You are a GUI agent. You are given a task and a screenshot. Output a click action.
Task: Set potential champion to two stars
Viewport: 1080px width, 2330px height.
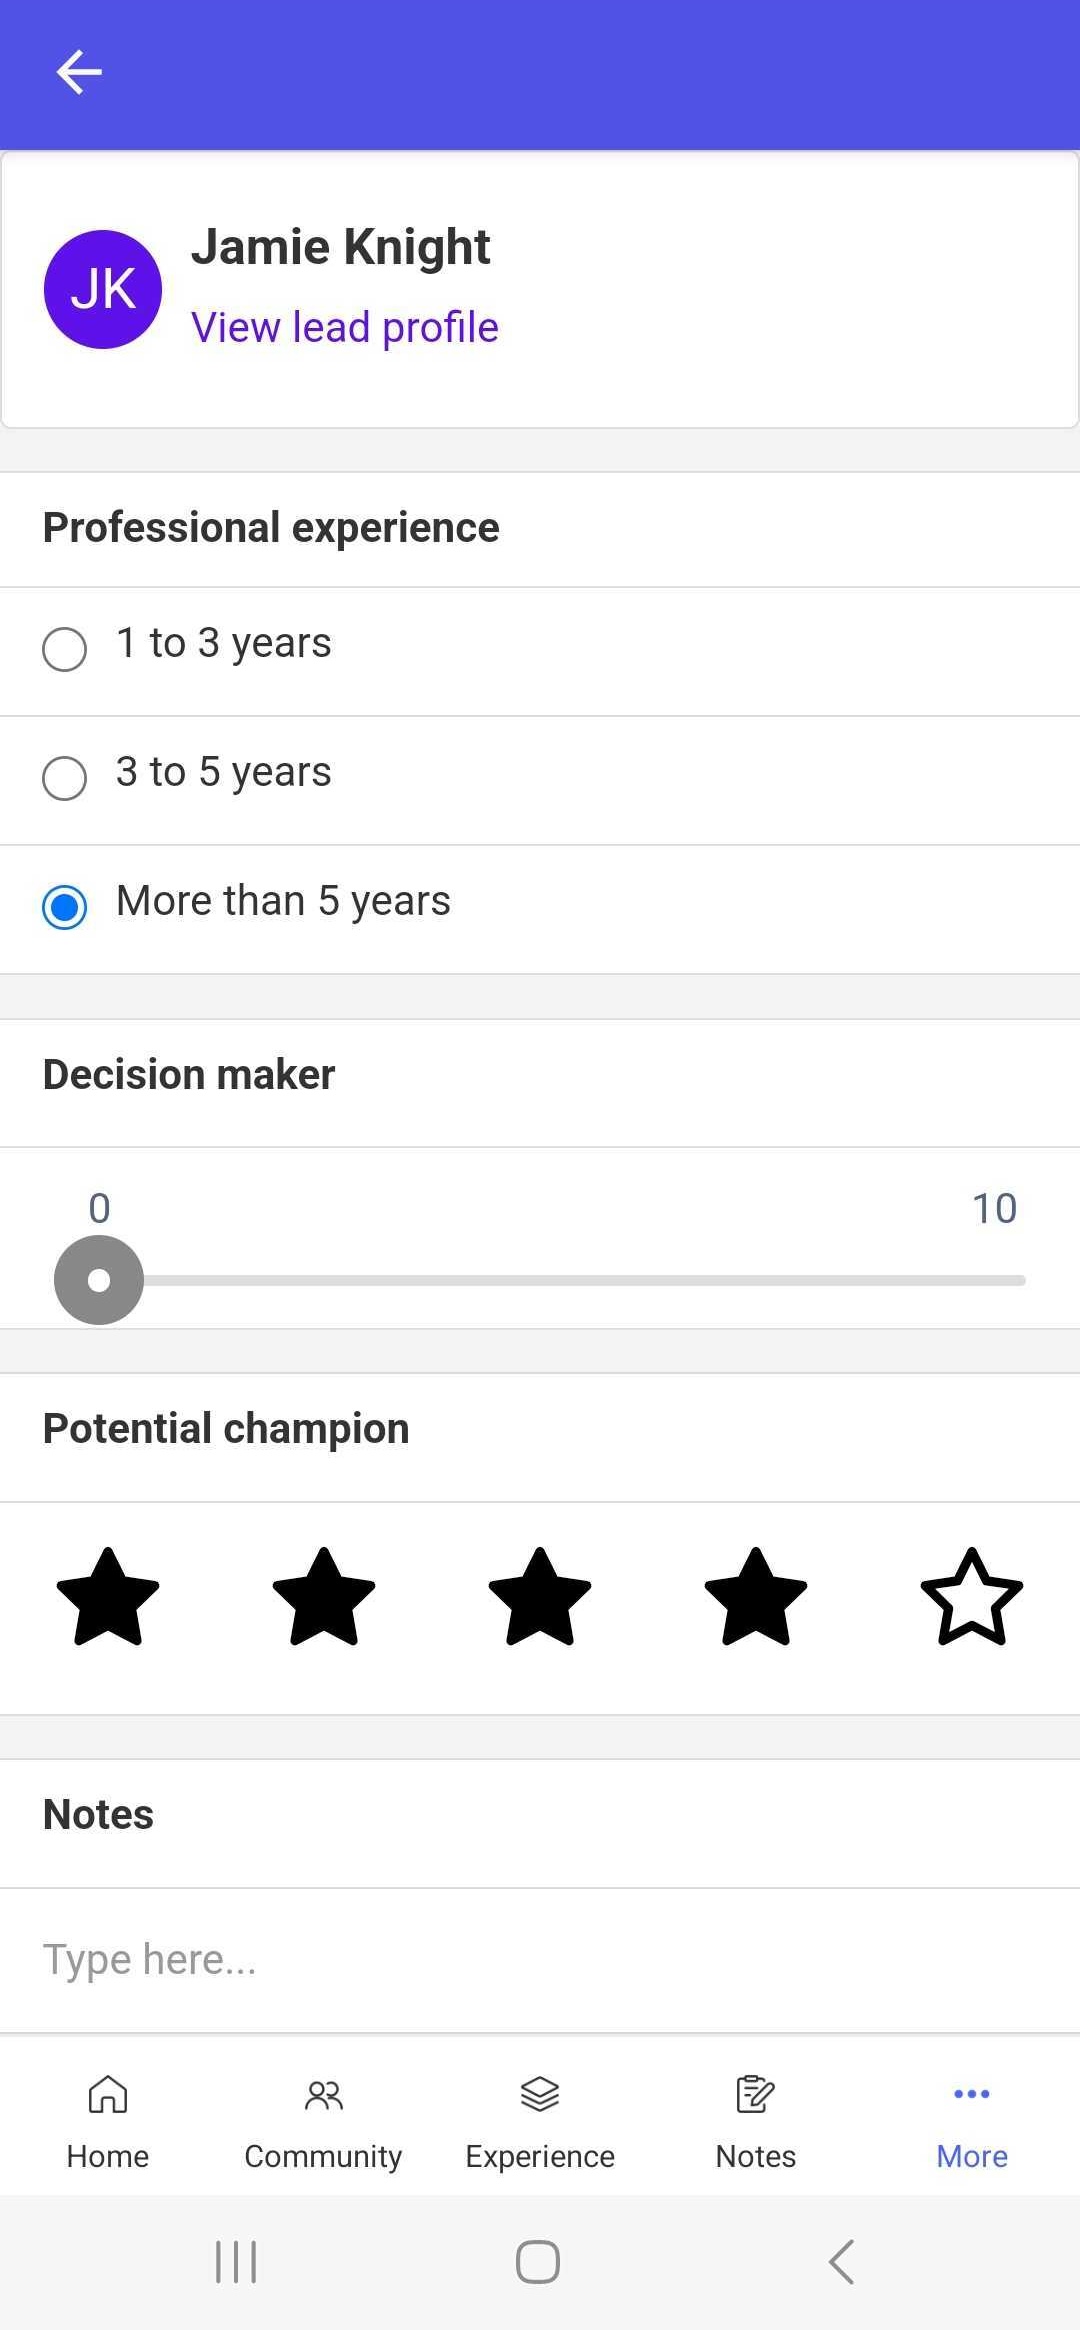coord(324,1597)
